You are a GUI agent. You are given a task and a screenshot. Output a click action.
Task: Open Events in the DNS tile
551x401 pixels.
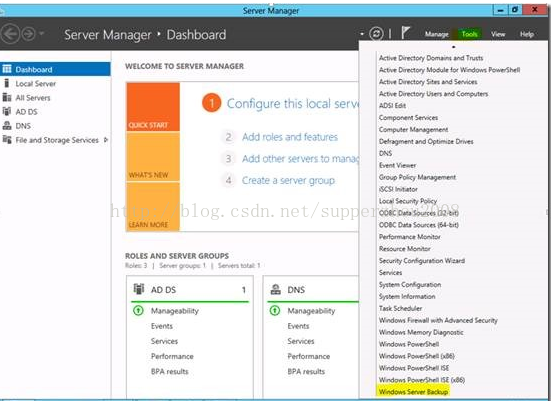point(298,326)
